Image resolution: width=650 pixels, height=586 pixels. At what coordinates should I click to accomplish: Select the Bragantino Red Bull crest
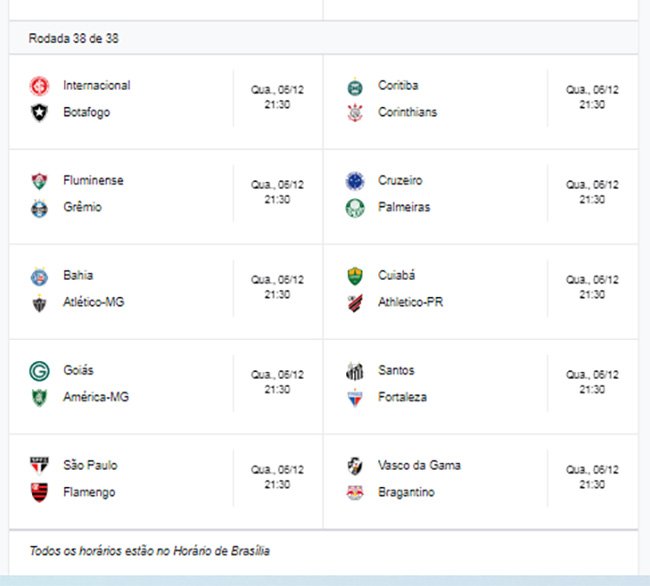[355, 492]
